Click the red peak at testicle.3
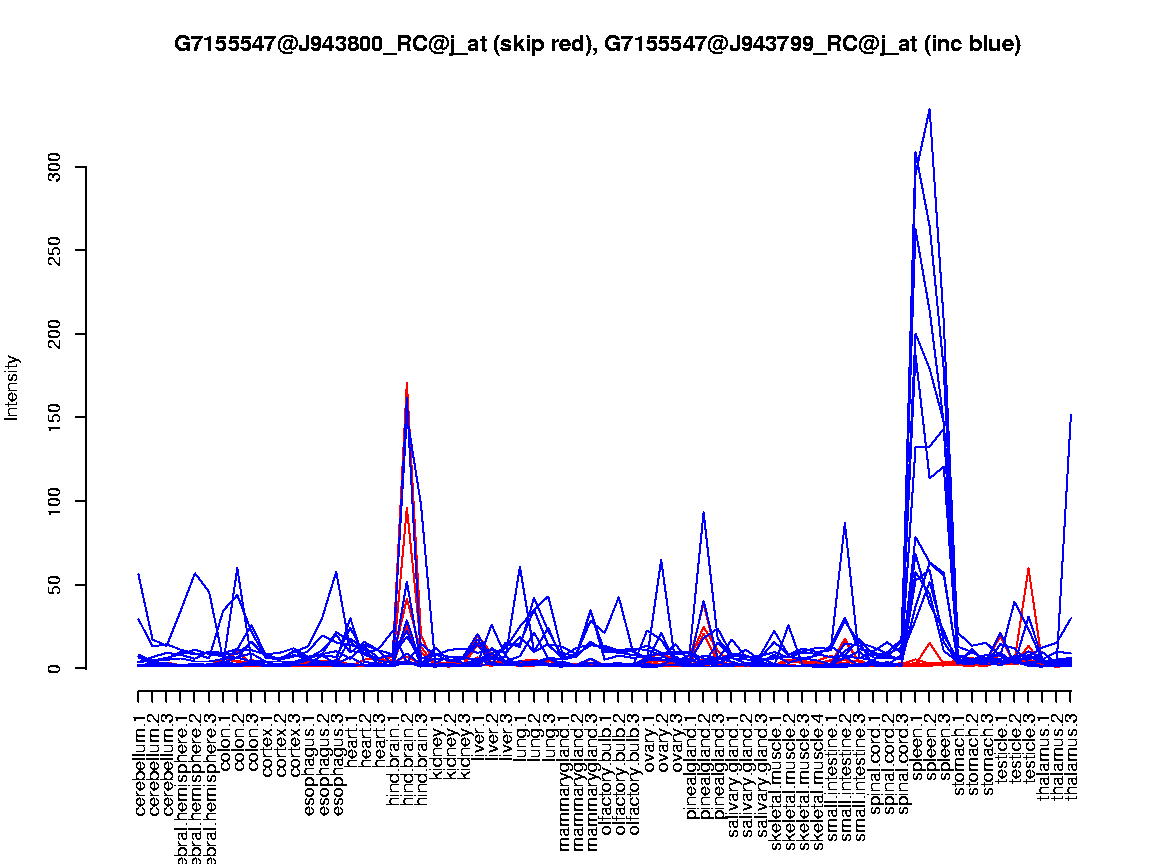Image resolution: width=1152 pixels, height=864 pixels. 1029,568
